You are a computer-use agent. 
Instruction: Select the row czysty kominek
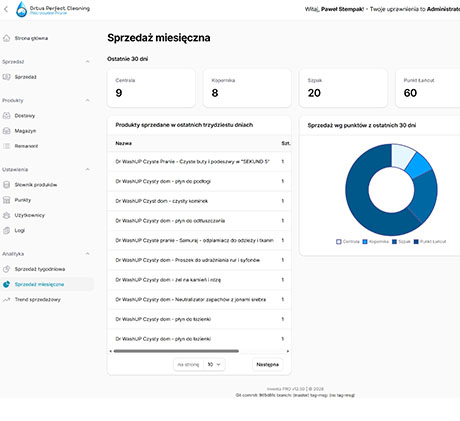199,201
